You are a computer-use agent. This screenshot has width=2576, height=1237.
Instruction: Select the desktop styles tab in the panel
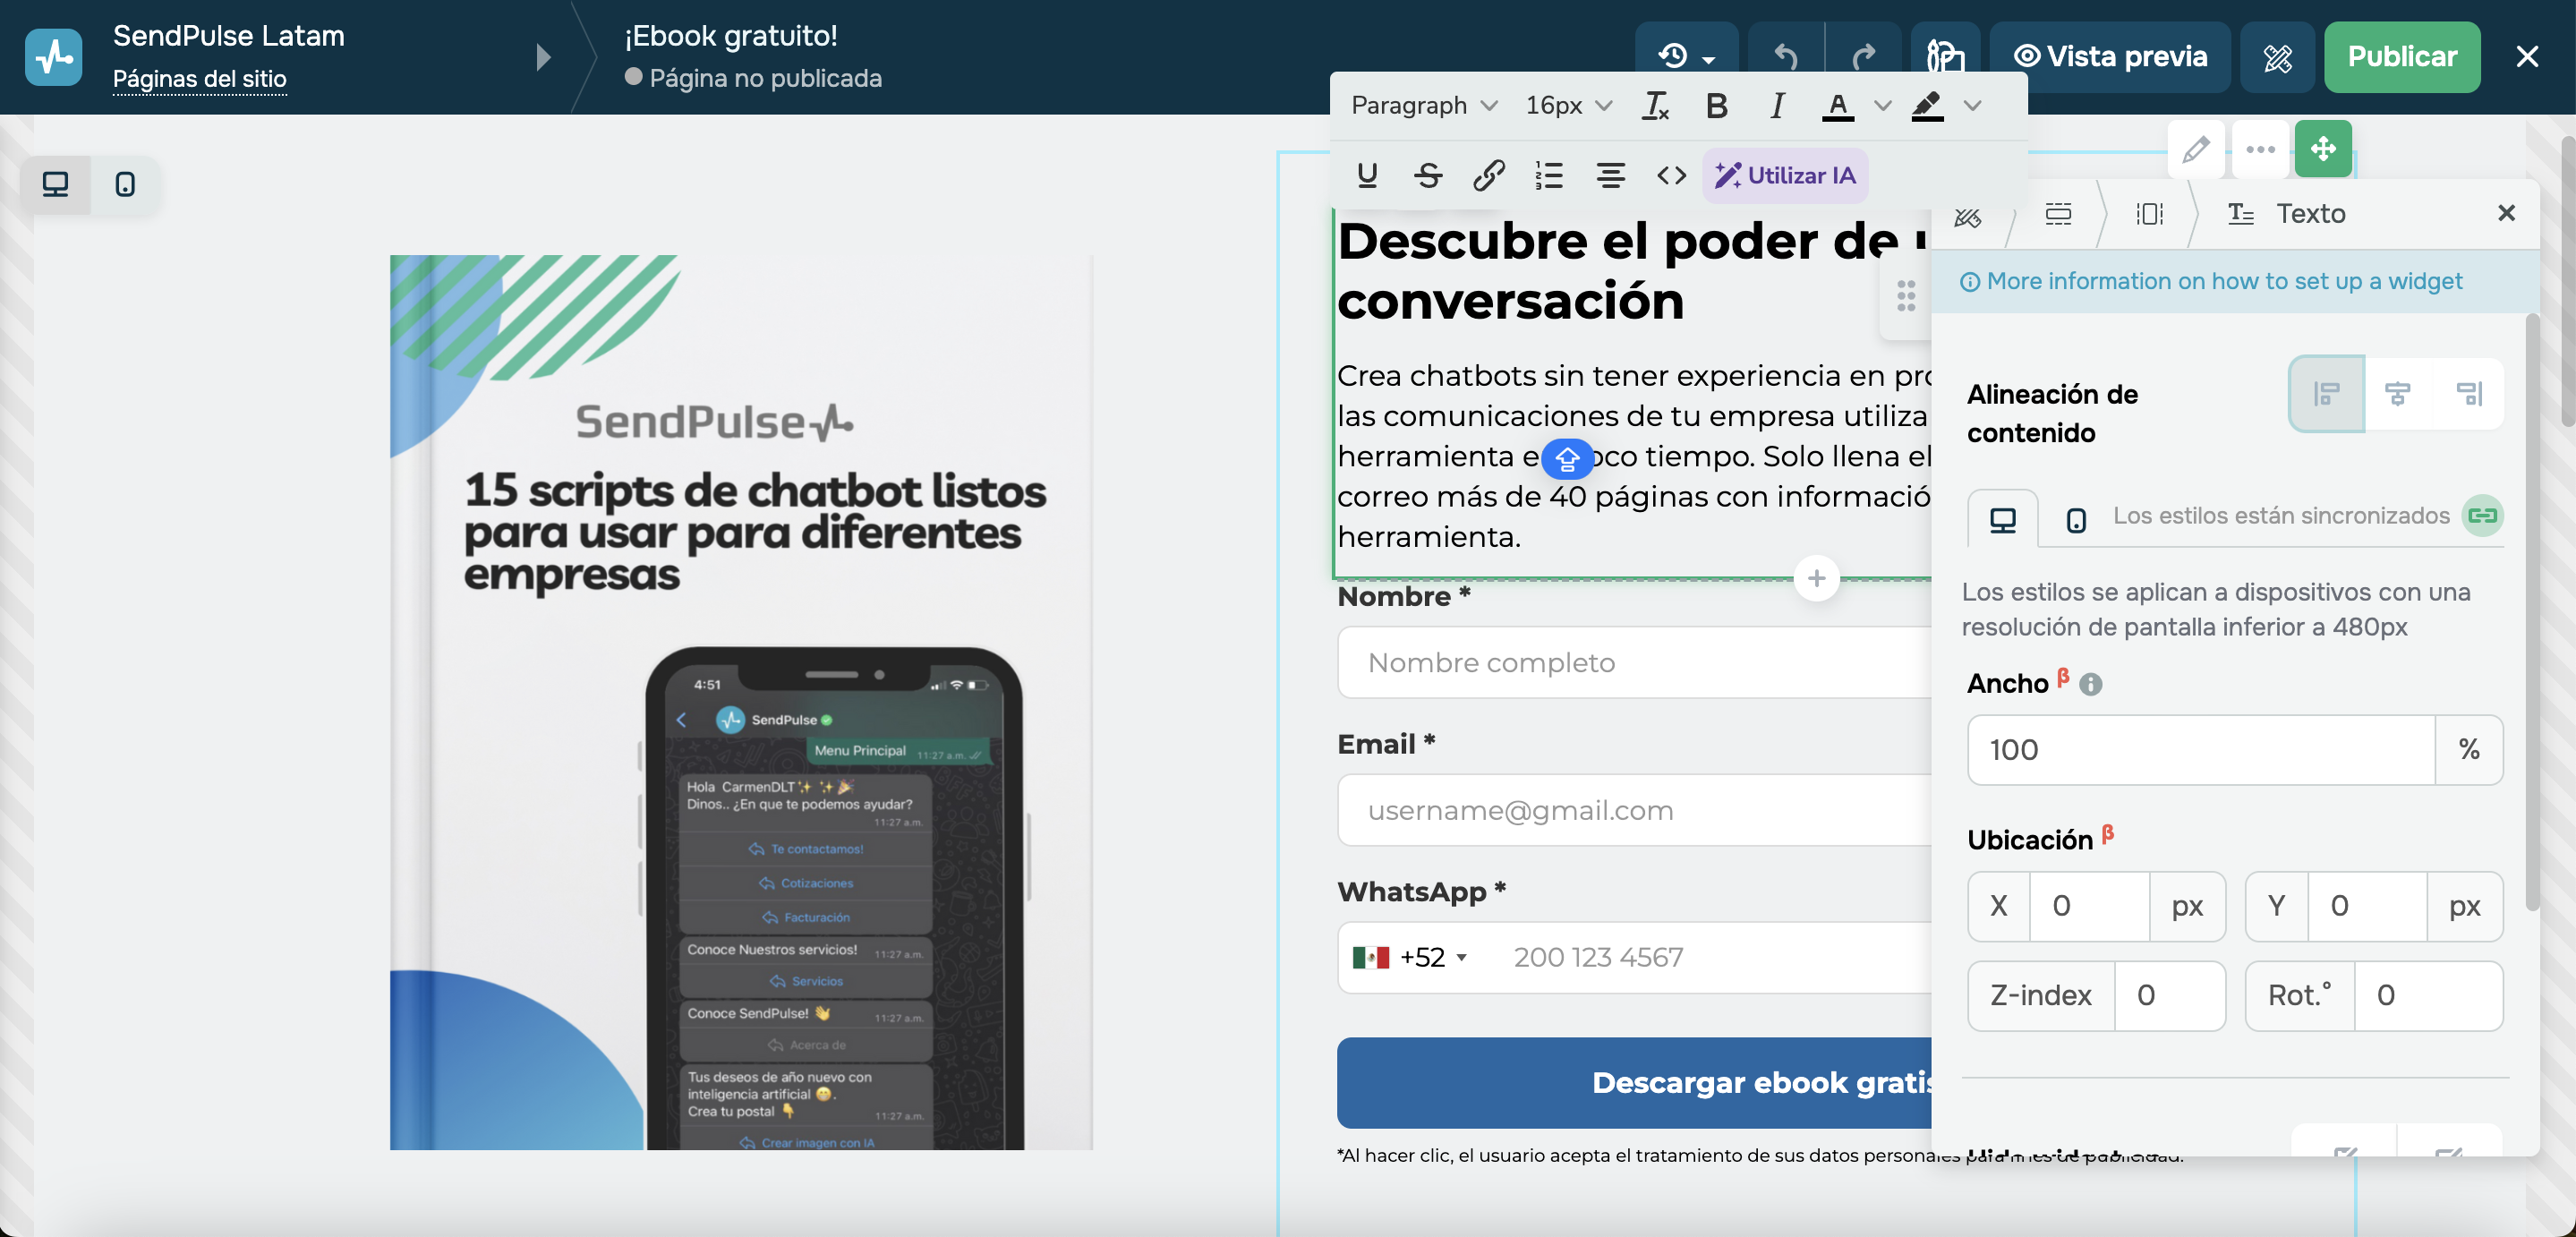point(2002,519)
